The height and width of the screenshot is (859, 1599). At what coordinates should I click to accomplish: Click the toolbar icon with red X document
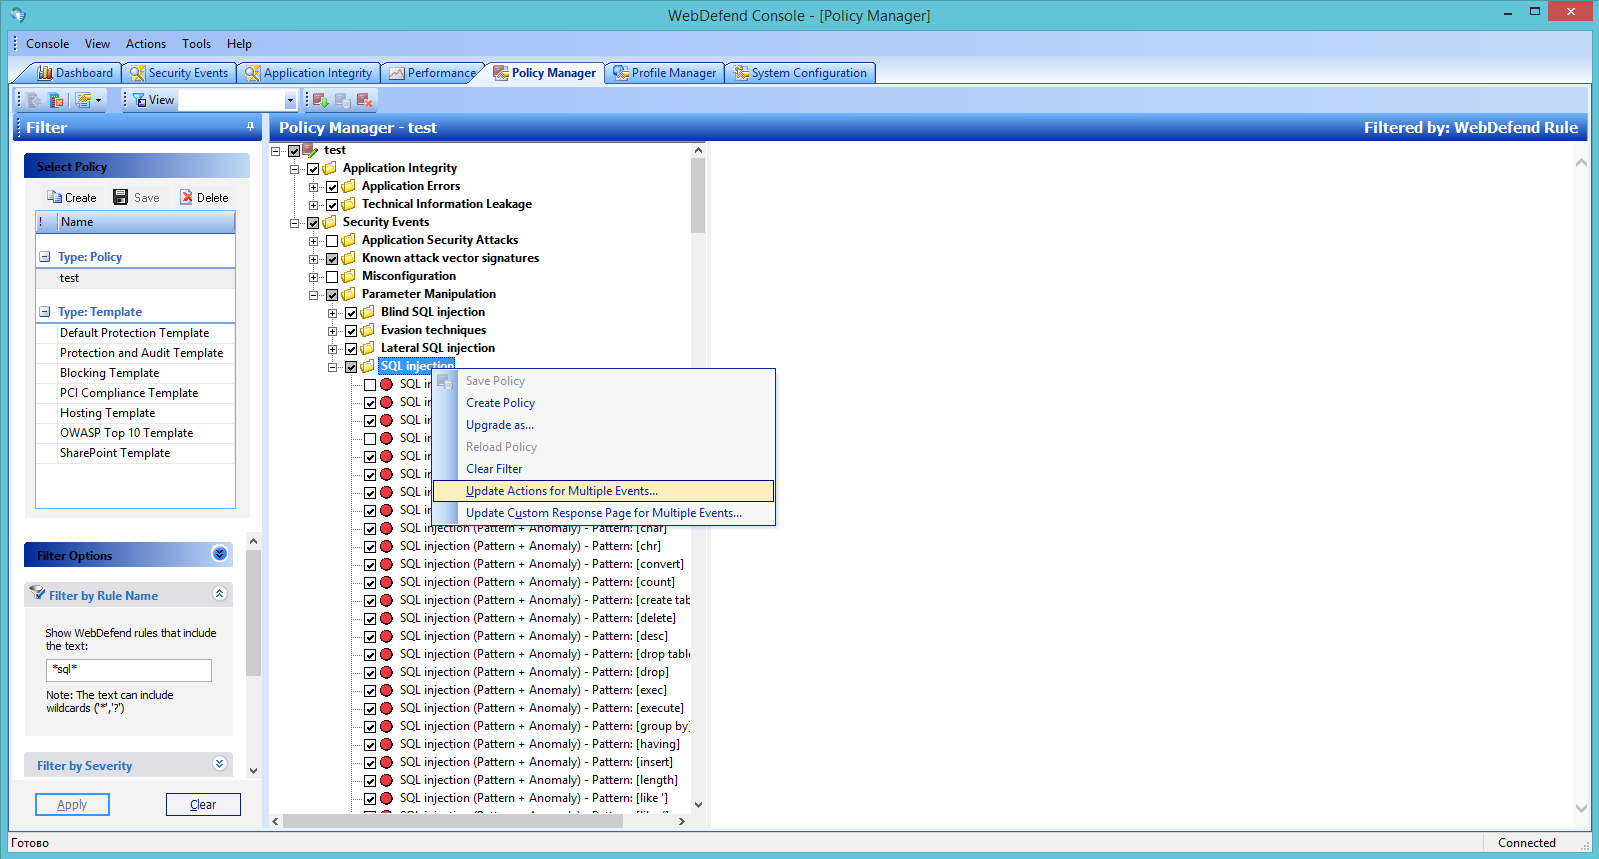point(56,100)
